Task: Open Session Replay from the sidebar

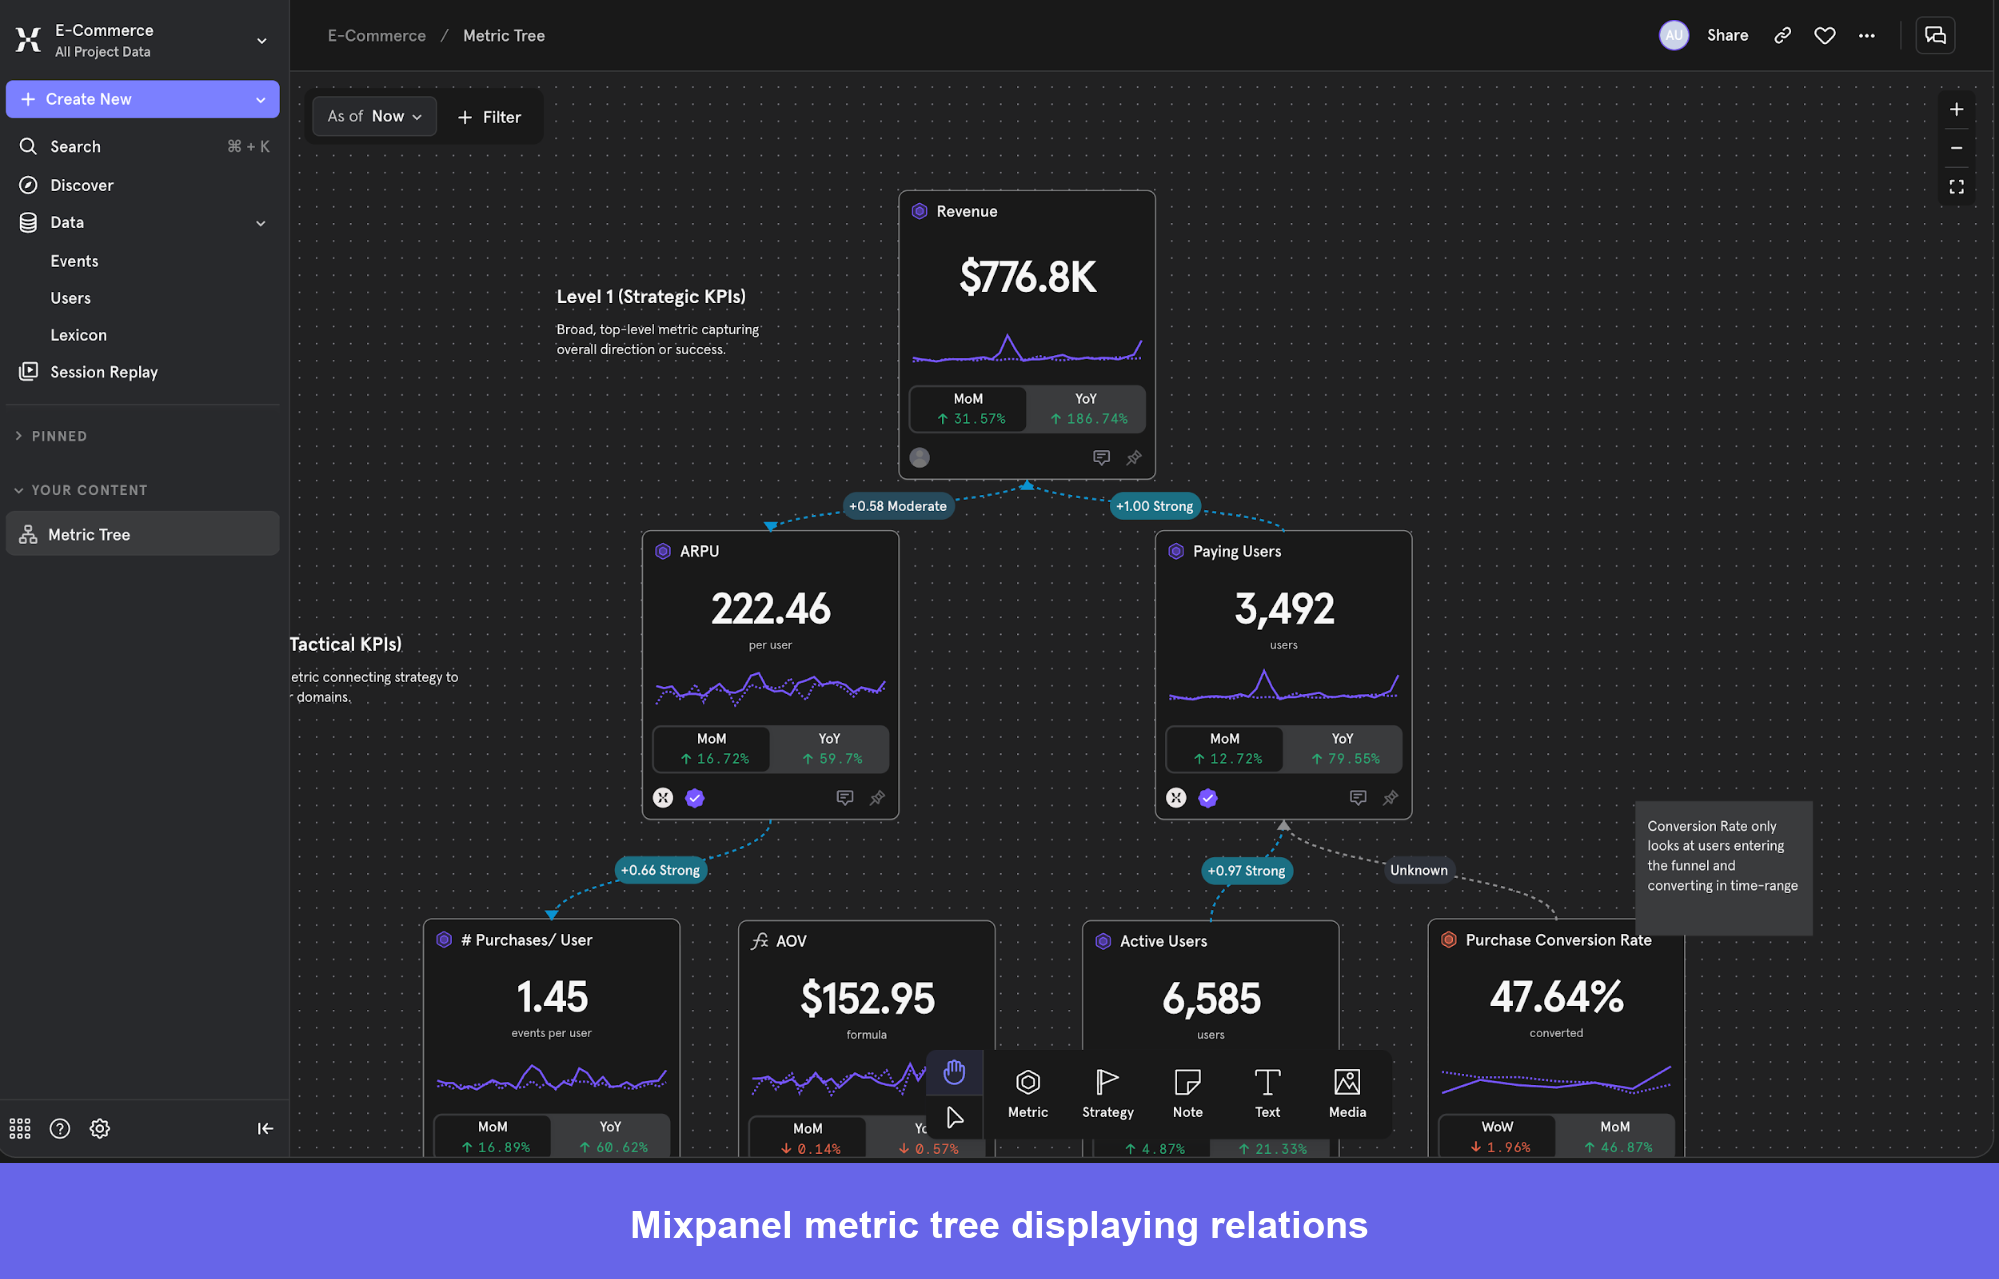Action: point(103,371)
